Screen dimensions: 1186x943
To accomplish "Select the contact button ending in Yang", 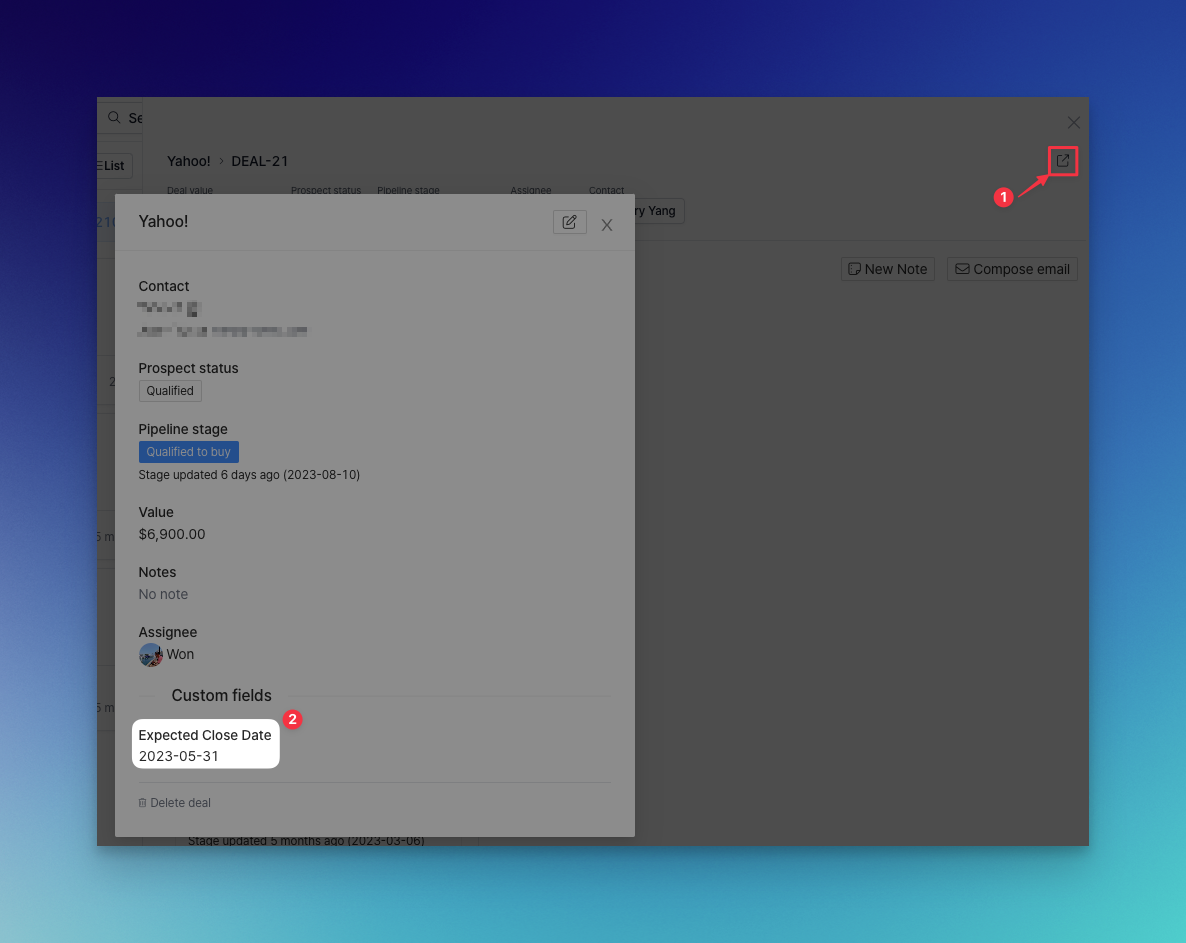I will pos(658,211).
